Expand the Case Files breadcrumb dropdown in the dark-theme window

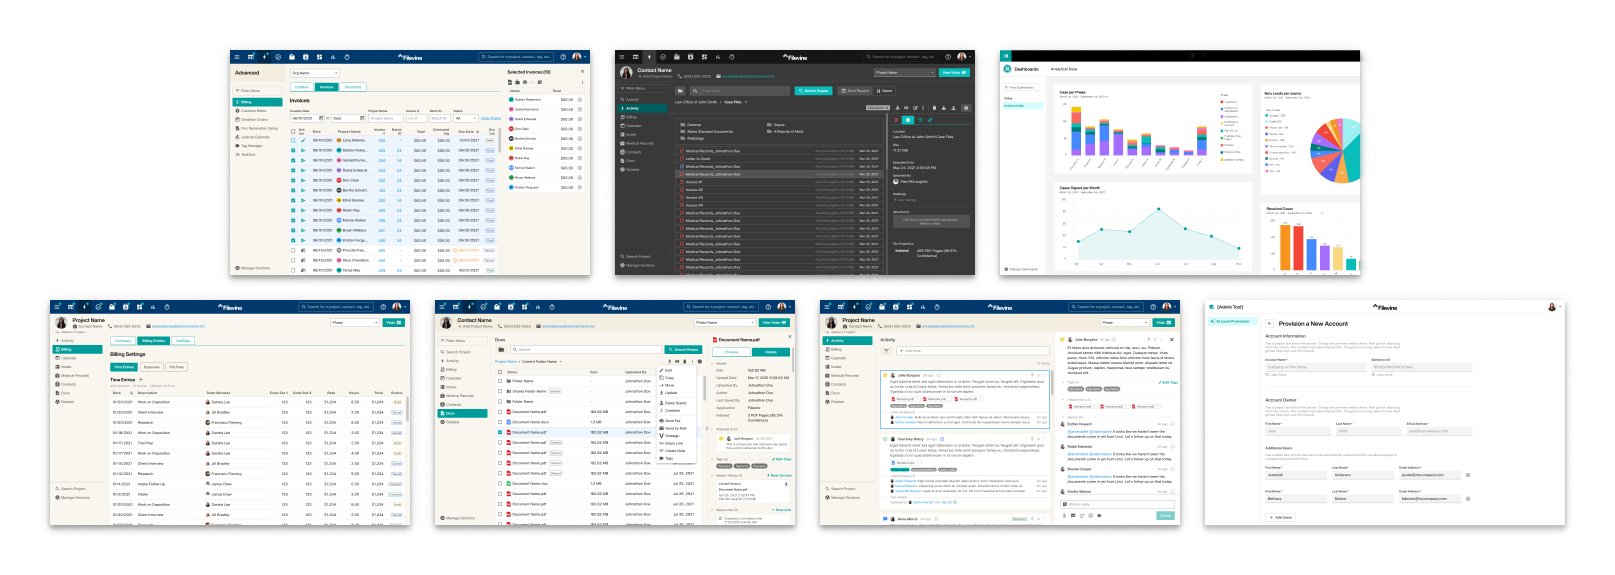(746, 102)
